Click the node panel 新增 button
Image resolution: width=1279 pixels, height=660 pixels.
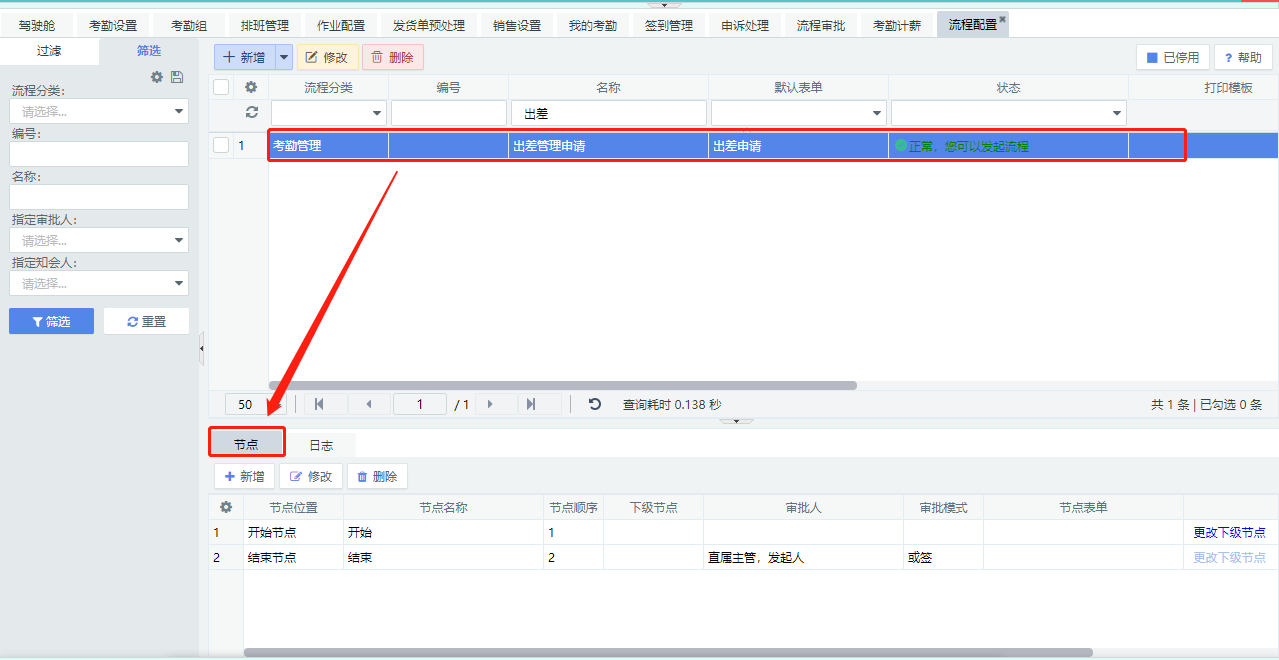[x=245, y=476]
